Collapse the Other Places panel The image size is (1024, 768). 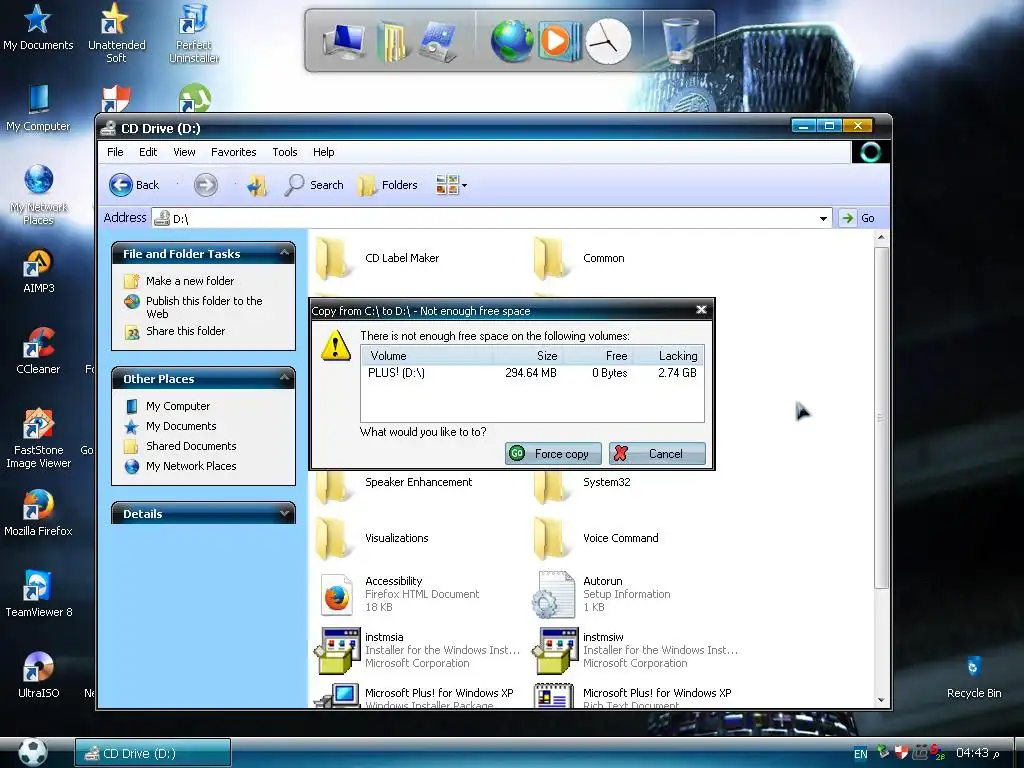point(285,378)
